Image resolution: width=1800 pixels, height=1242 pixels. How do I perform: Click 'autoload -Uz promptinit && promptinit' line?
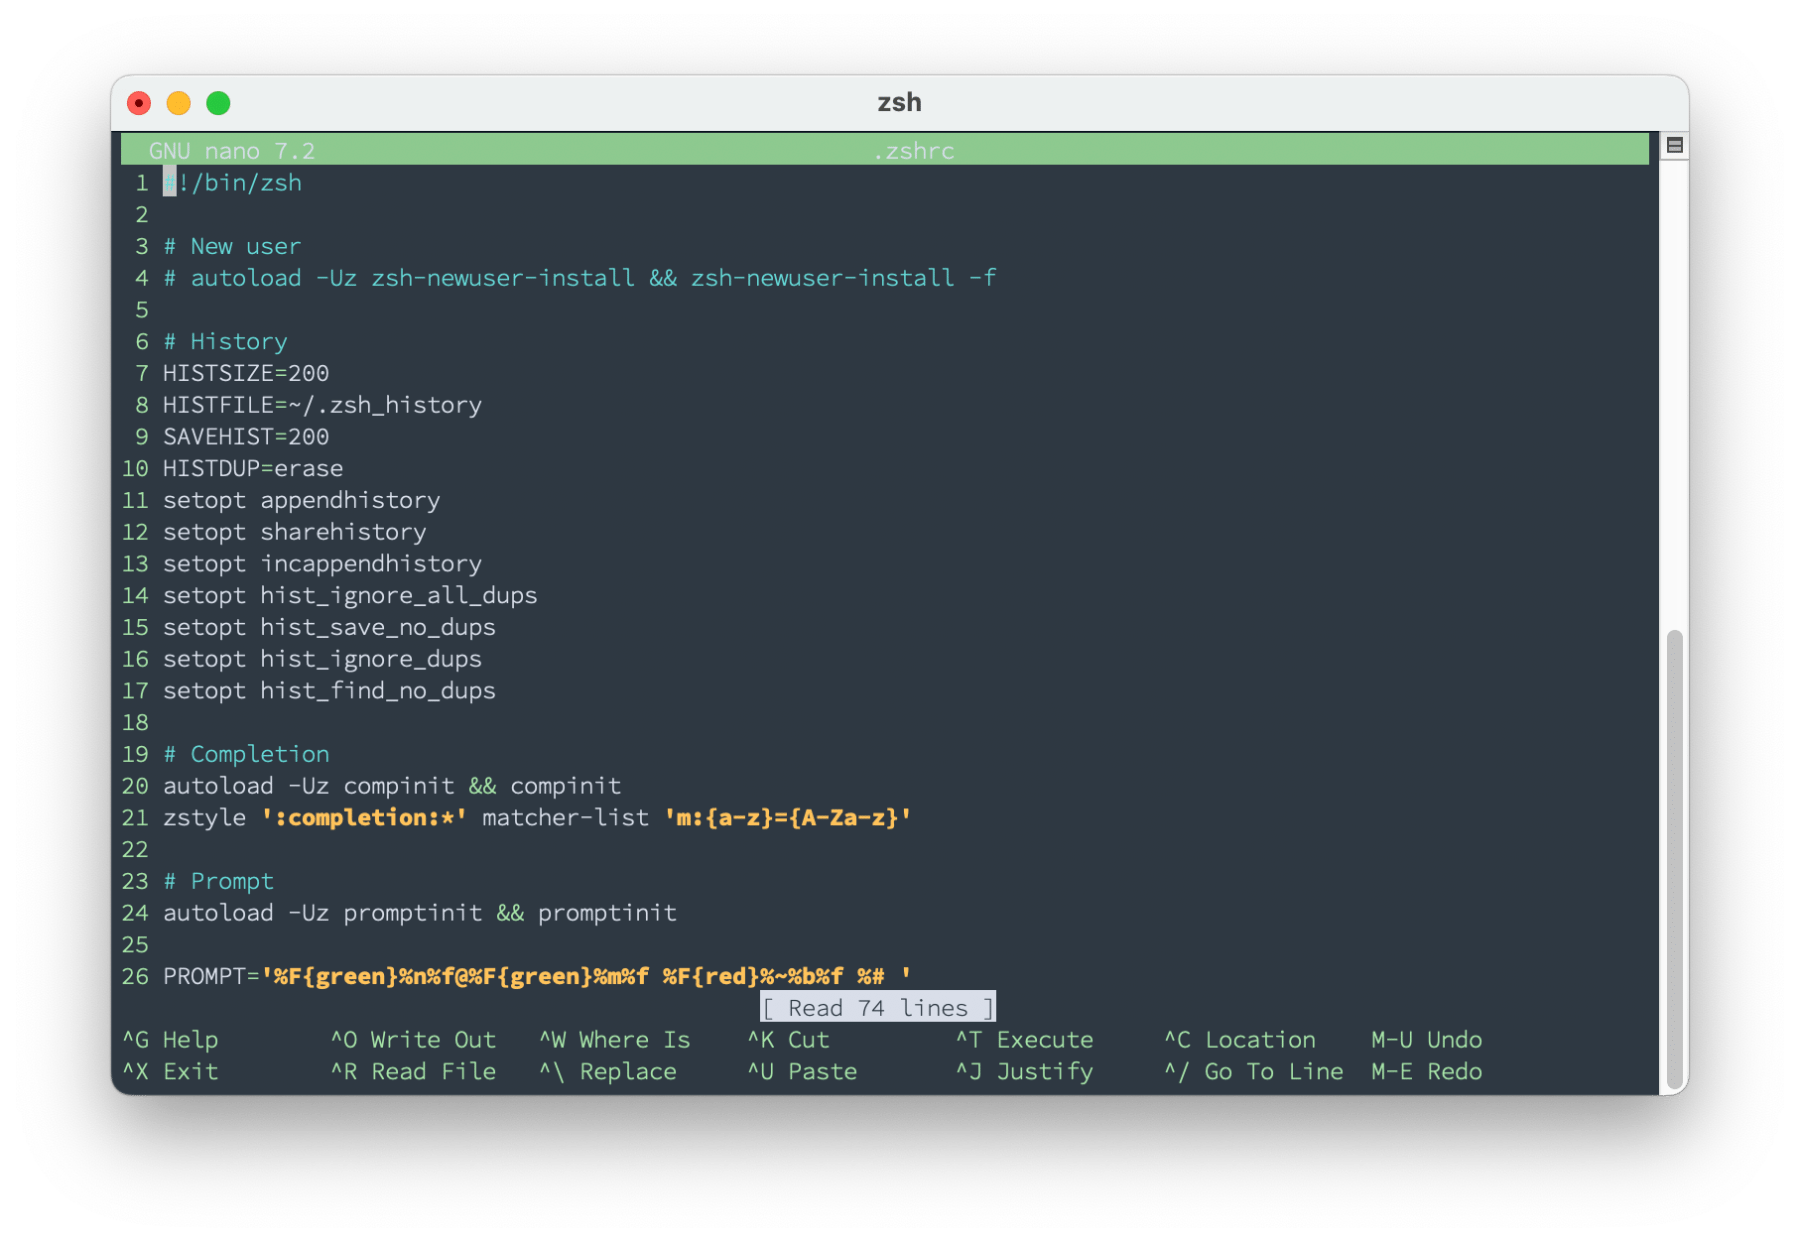pos(420,913)
